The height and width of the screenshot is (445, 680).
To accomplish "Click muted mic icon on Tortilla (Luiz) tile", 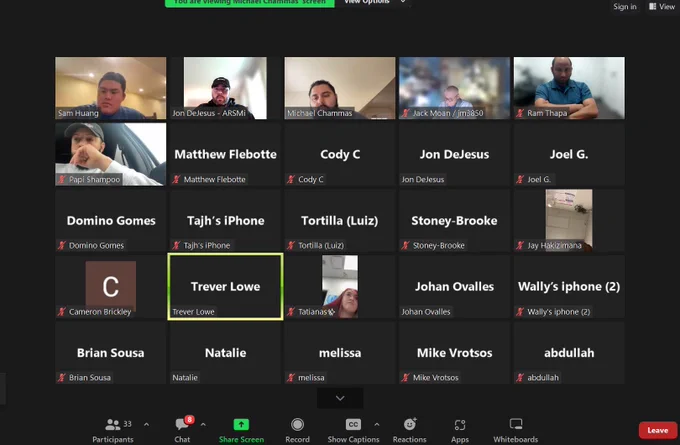I will pyautogui.click(x=291, y=245).
